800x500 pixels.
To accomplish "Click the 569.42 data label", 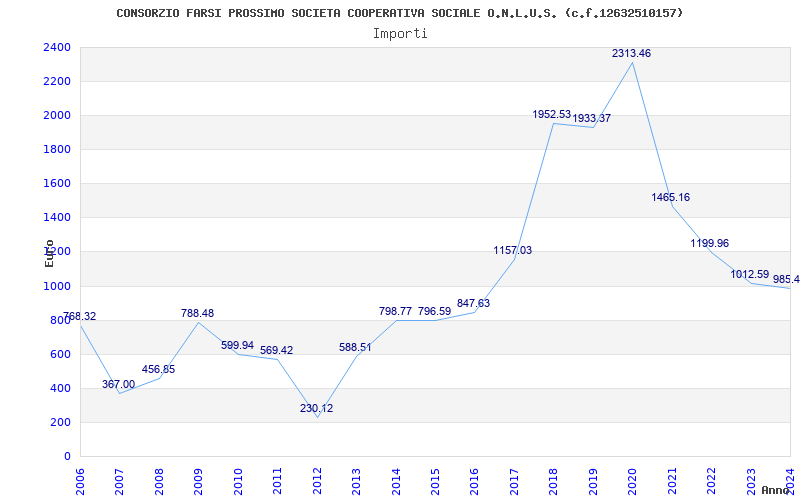I will (277, 351).
